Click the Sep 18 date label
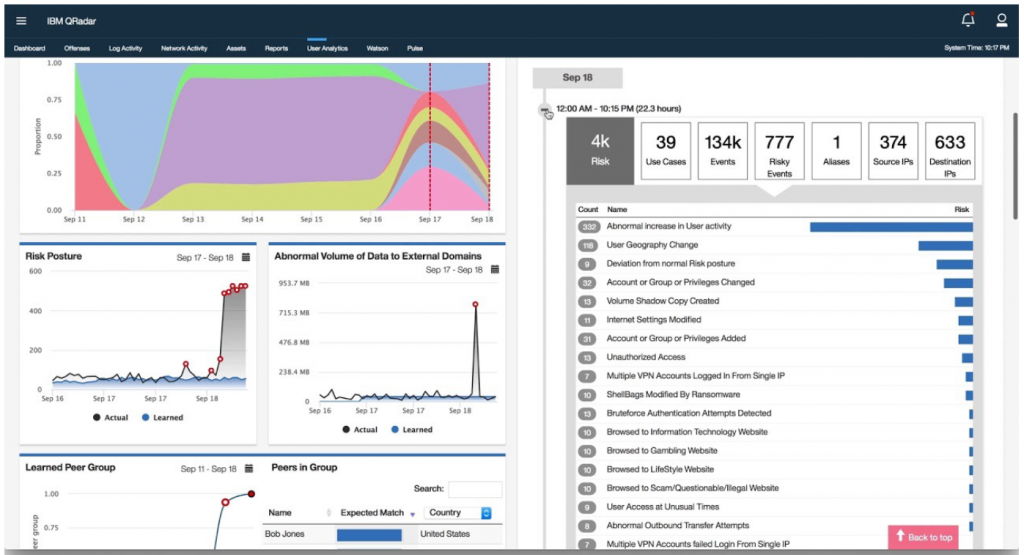Image resolution: width=1024 pixels, height=555 pixels. [x=577, y=78]
